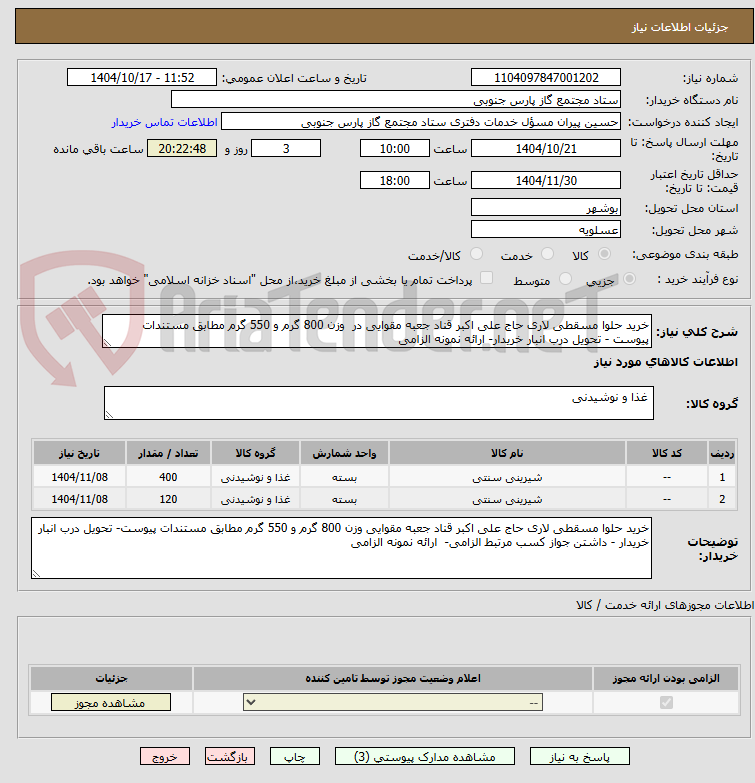Click the resize handle of goods group box

[x=109, y=414]
